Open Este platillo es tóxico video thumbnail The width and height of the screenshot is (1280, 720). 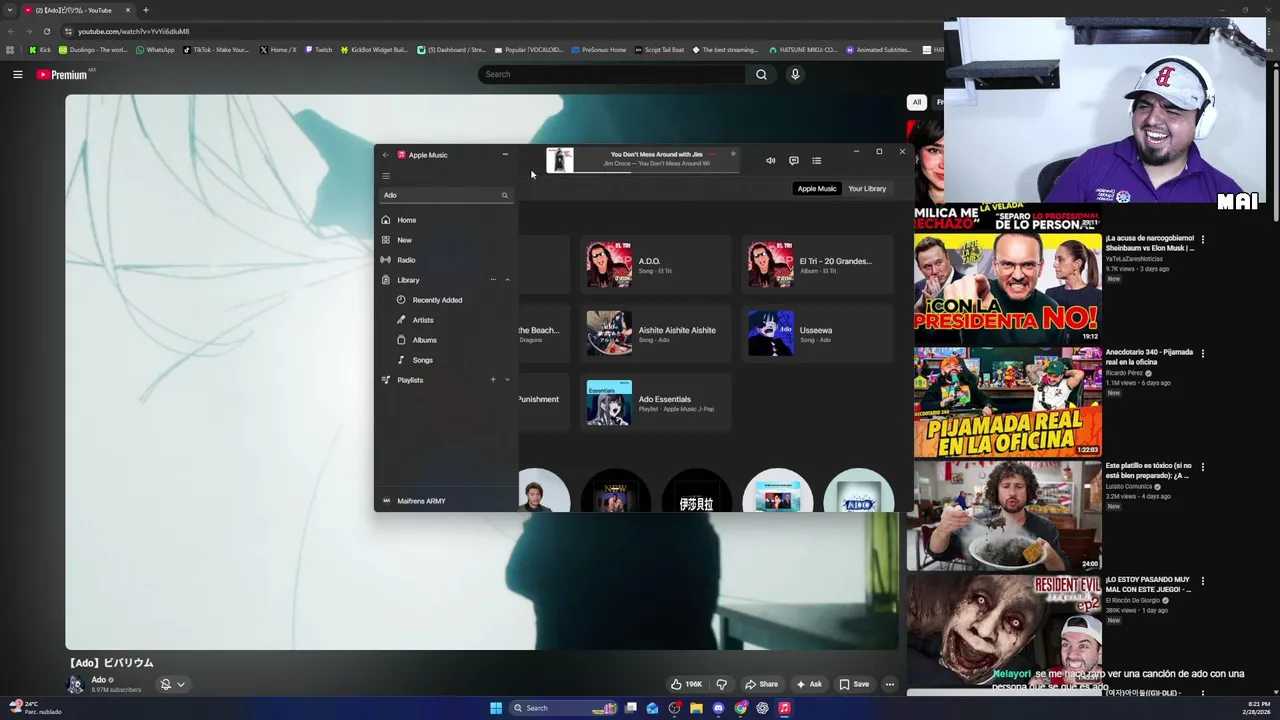[1007, 516]
